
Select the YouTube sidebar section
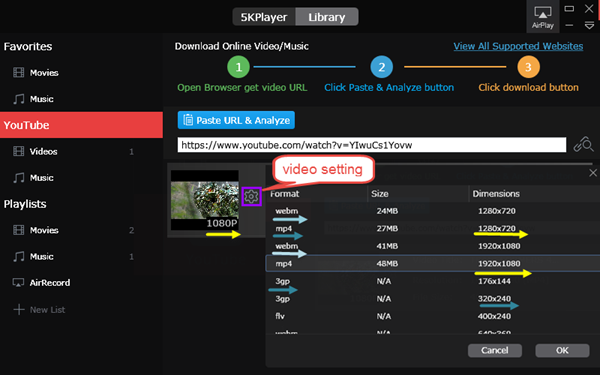click(x=81, y=125)
